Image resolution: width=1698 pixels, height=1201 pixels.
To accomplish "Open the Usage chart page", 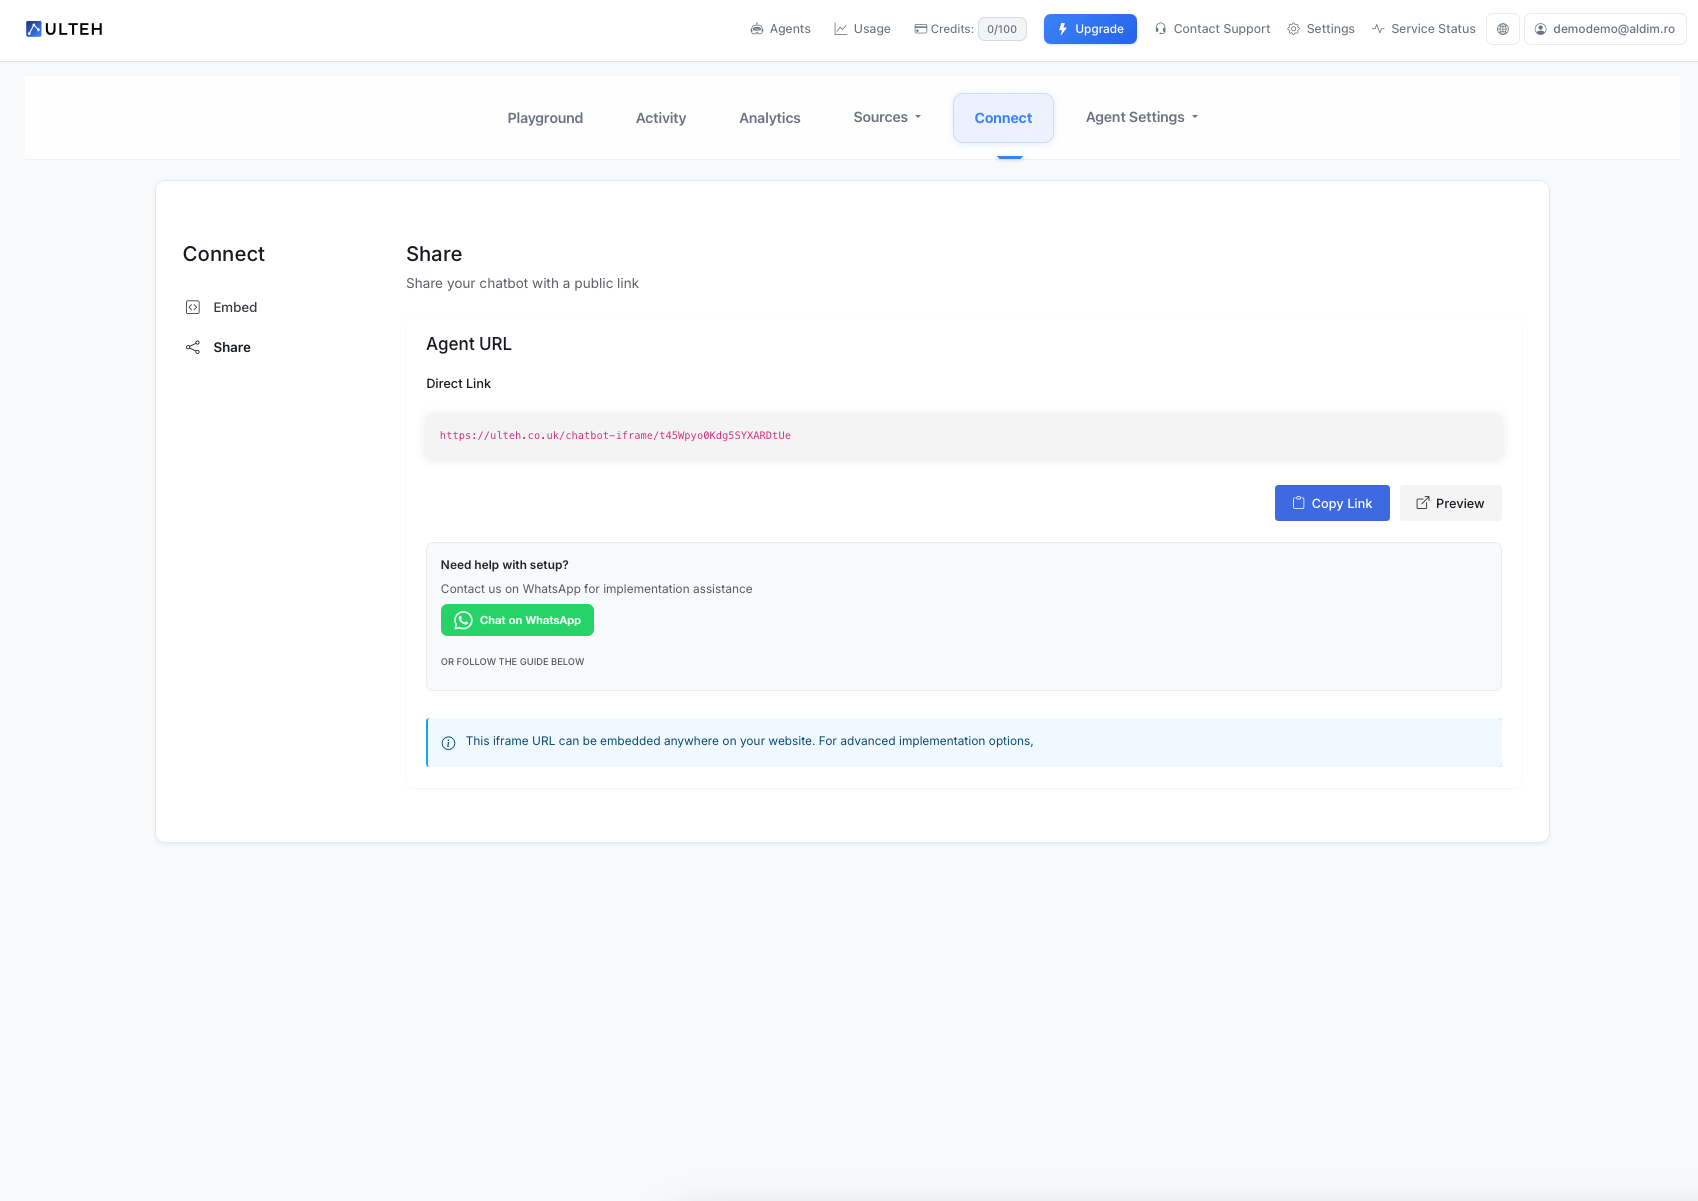I will point(862,29).
